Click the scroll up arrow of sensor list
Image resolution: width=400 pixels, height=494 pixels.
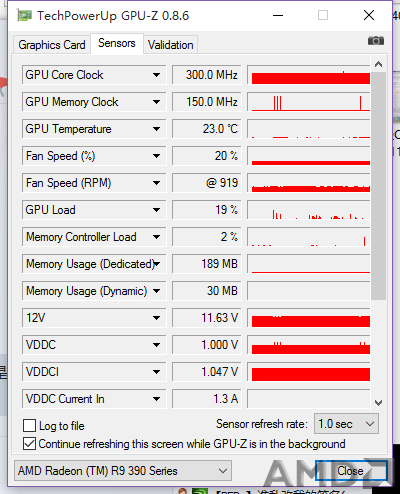click(378, 64)
